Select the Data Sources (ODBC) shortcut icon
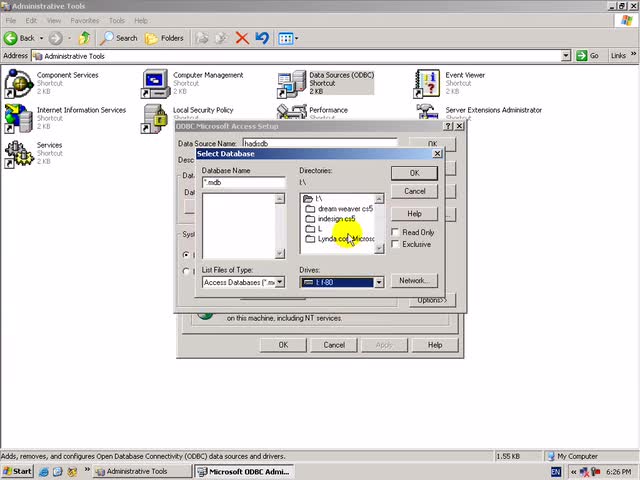640x480 pixels. (x=291, y=84)
